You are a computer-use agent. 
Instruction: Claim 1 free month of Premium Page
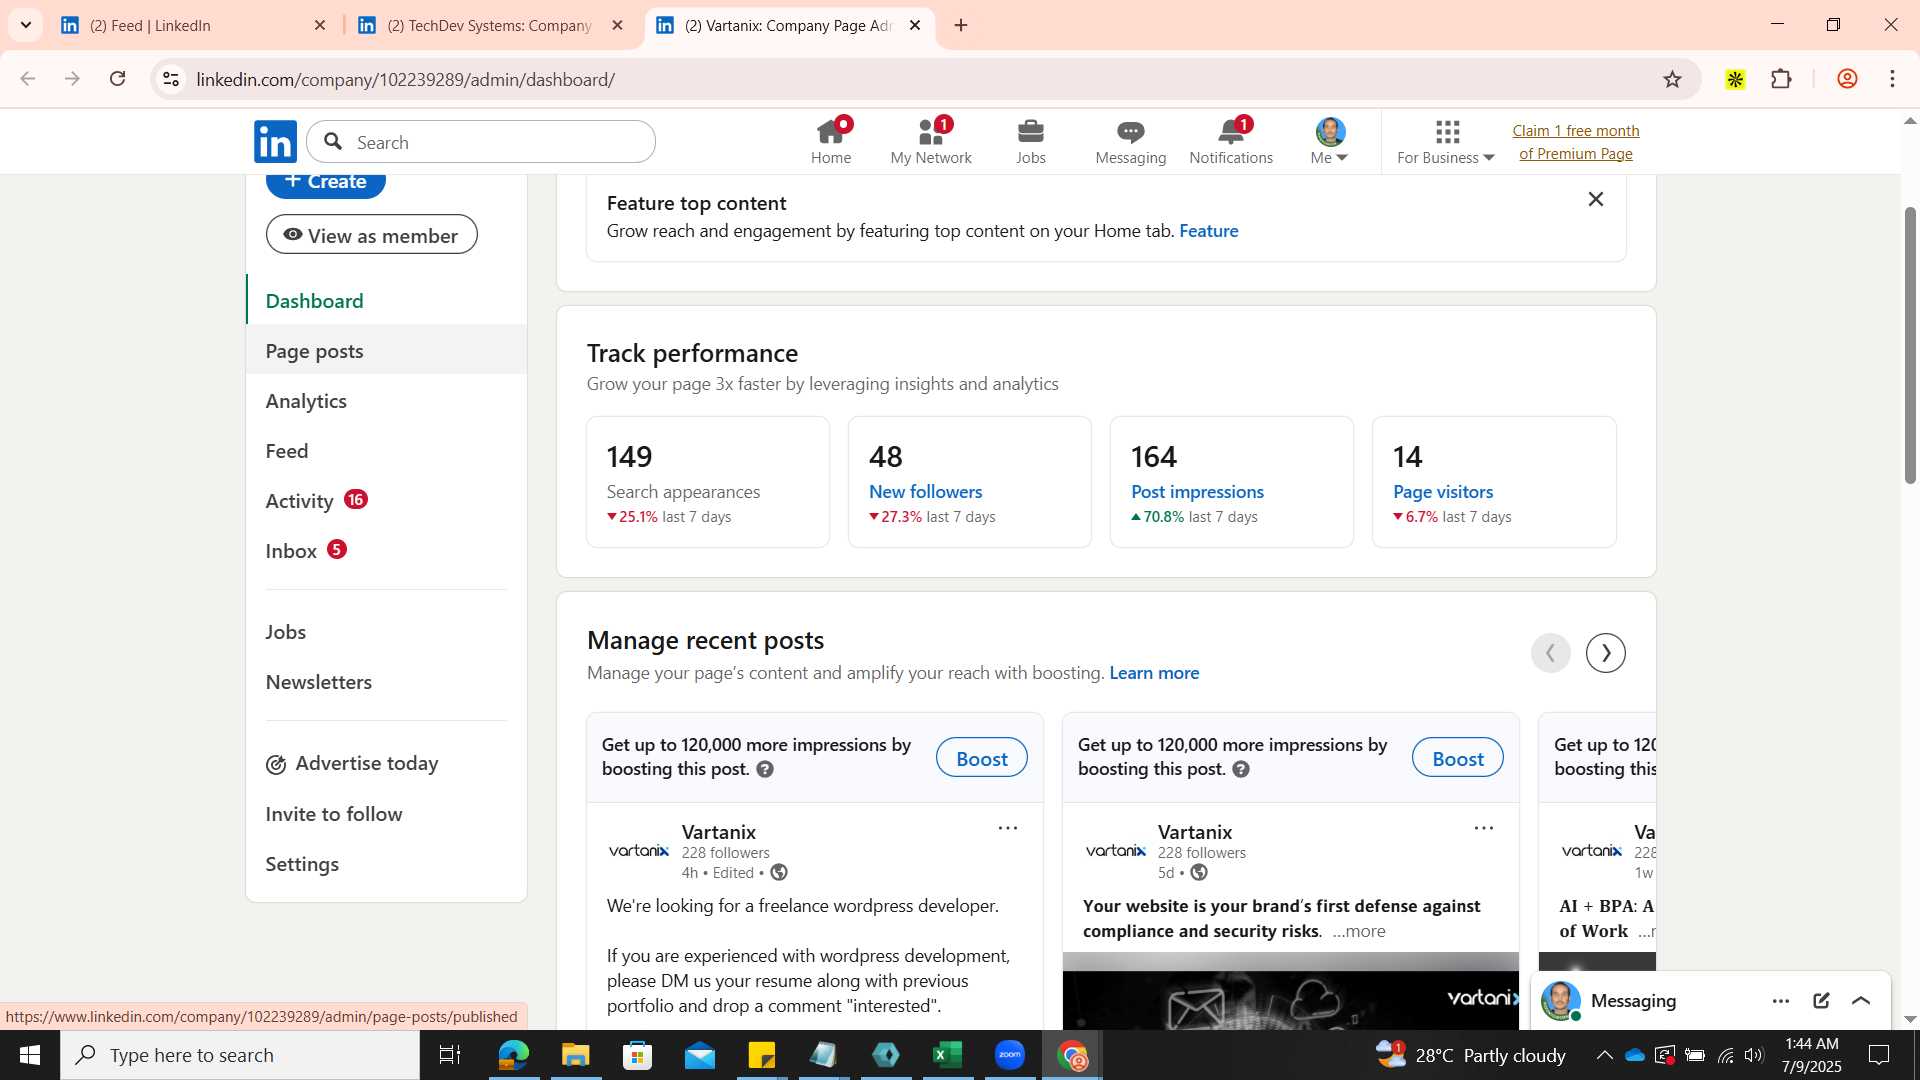pos(1576,142)
